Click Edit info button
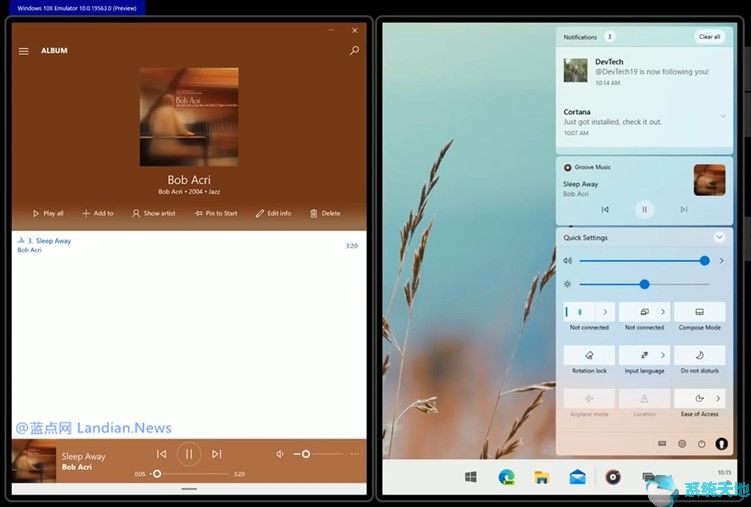This screenshot has width=751, height=507. [273, 214]
